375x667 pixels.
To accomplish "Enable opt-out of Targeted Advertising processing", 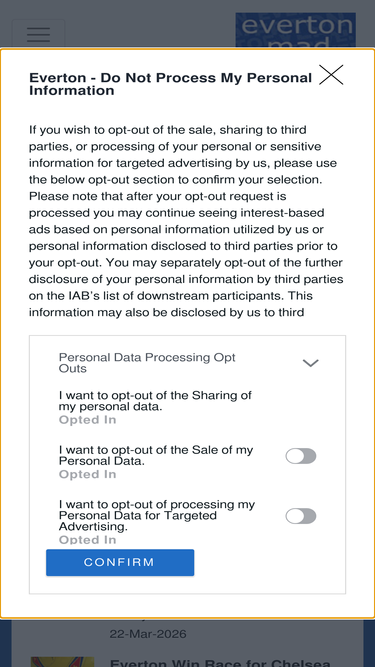I will coord(301,516).
